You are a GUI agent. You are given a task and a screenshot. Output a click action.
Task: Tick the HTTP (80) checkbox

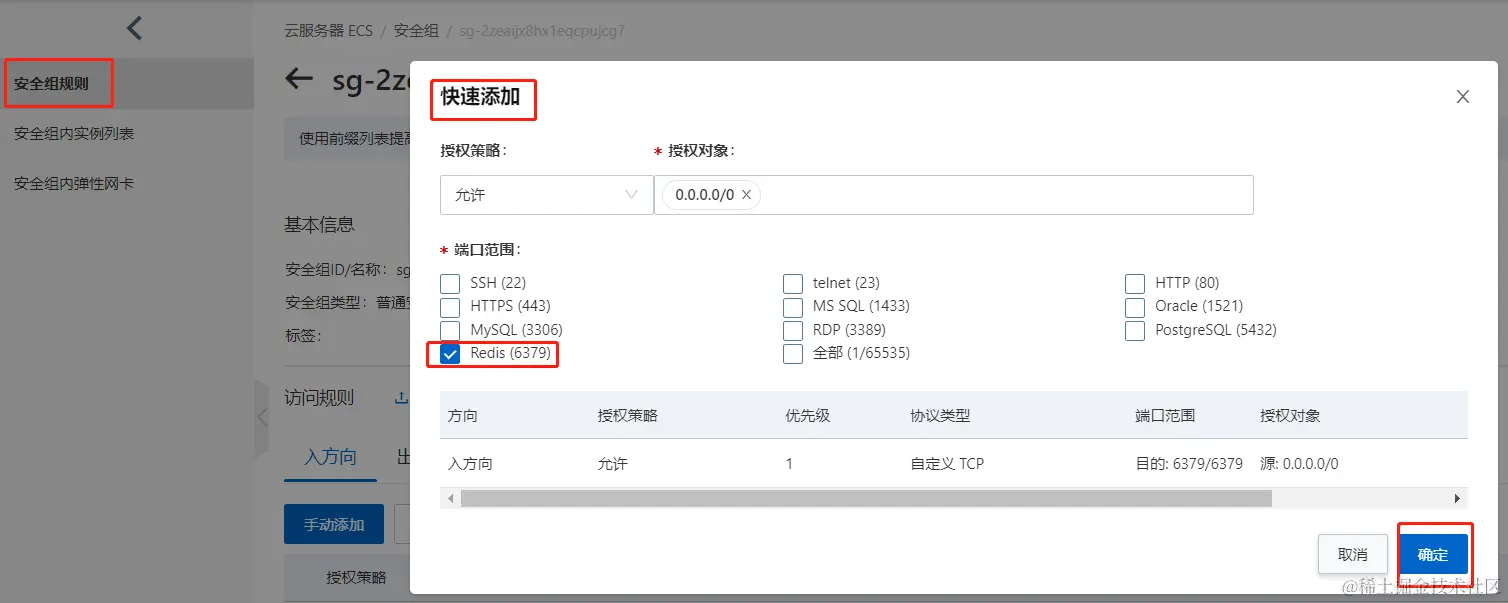tap(1135, 283)
